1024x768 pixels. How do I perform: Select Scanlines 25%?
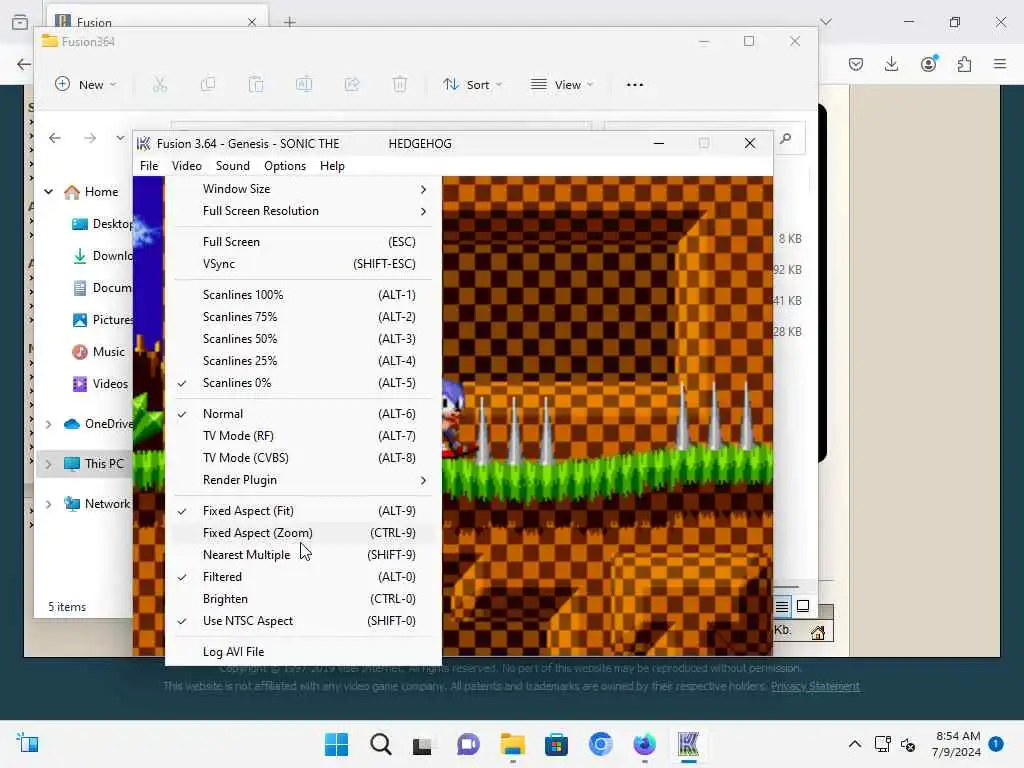pos(304,360)
